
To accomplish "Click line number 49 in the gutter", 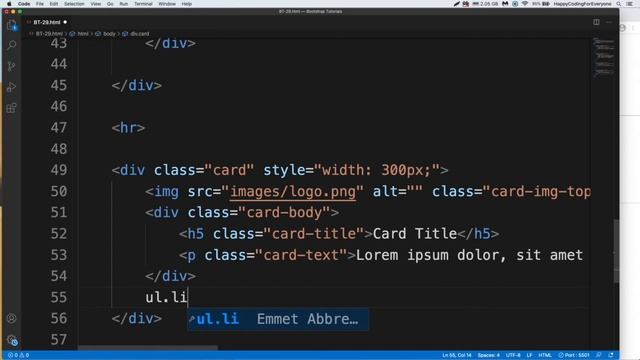I will [x=59, y=170].
